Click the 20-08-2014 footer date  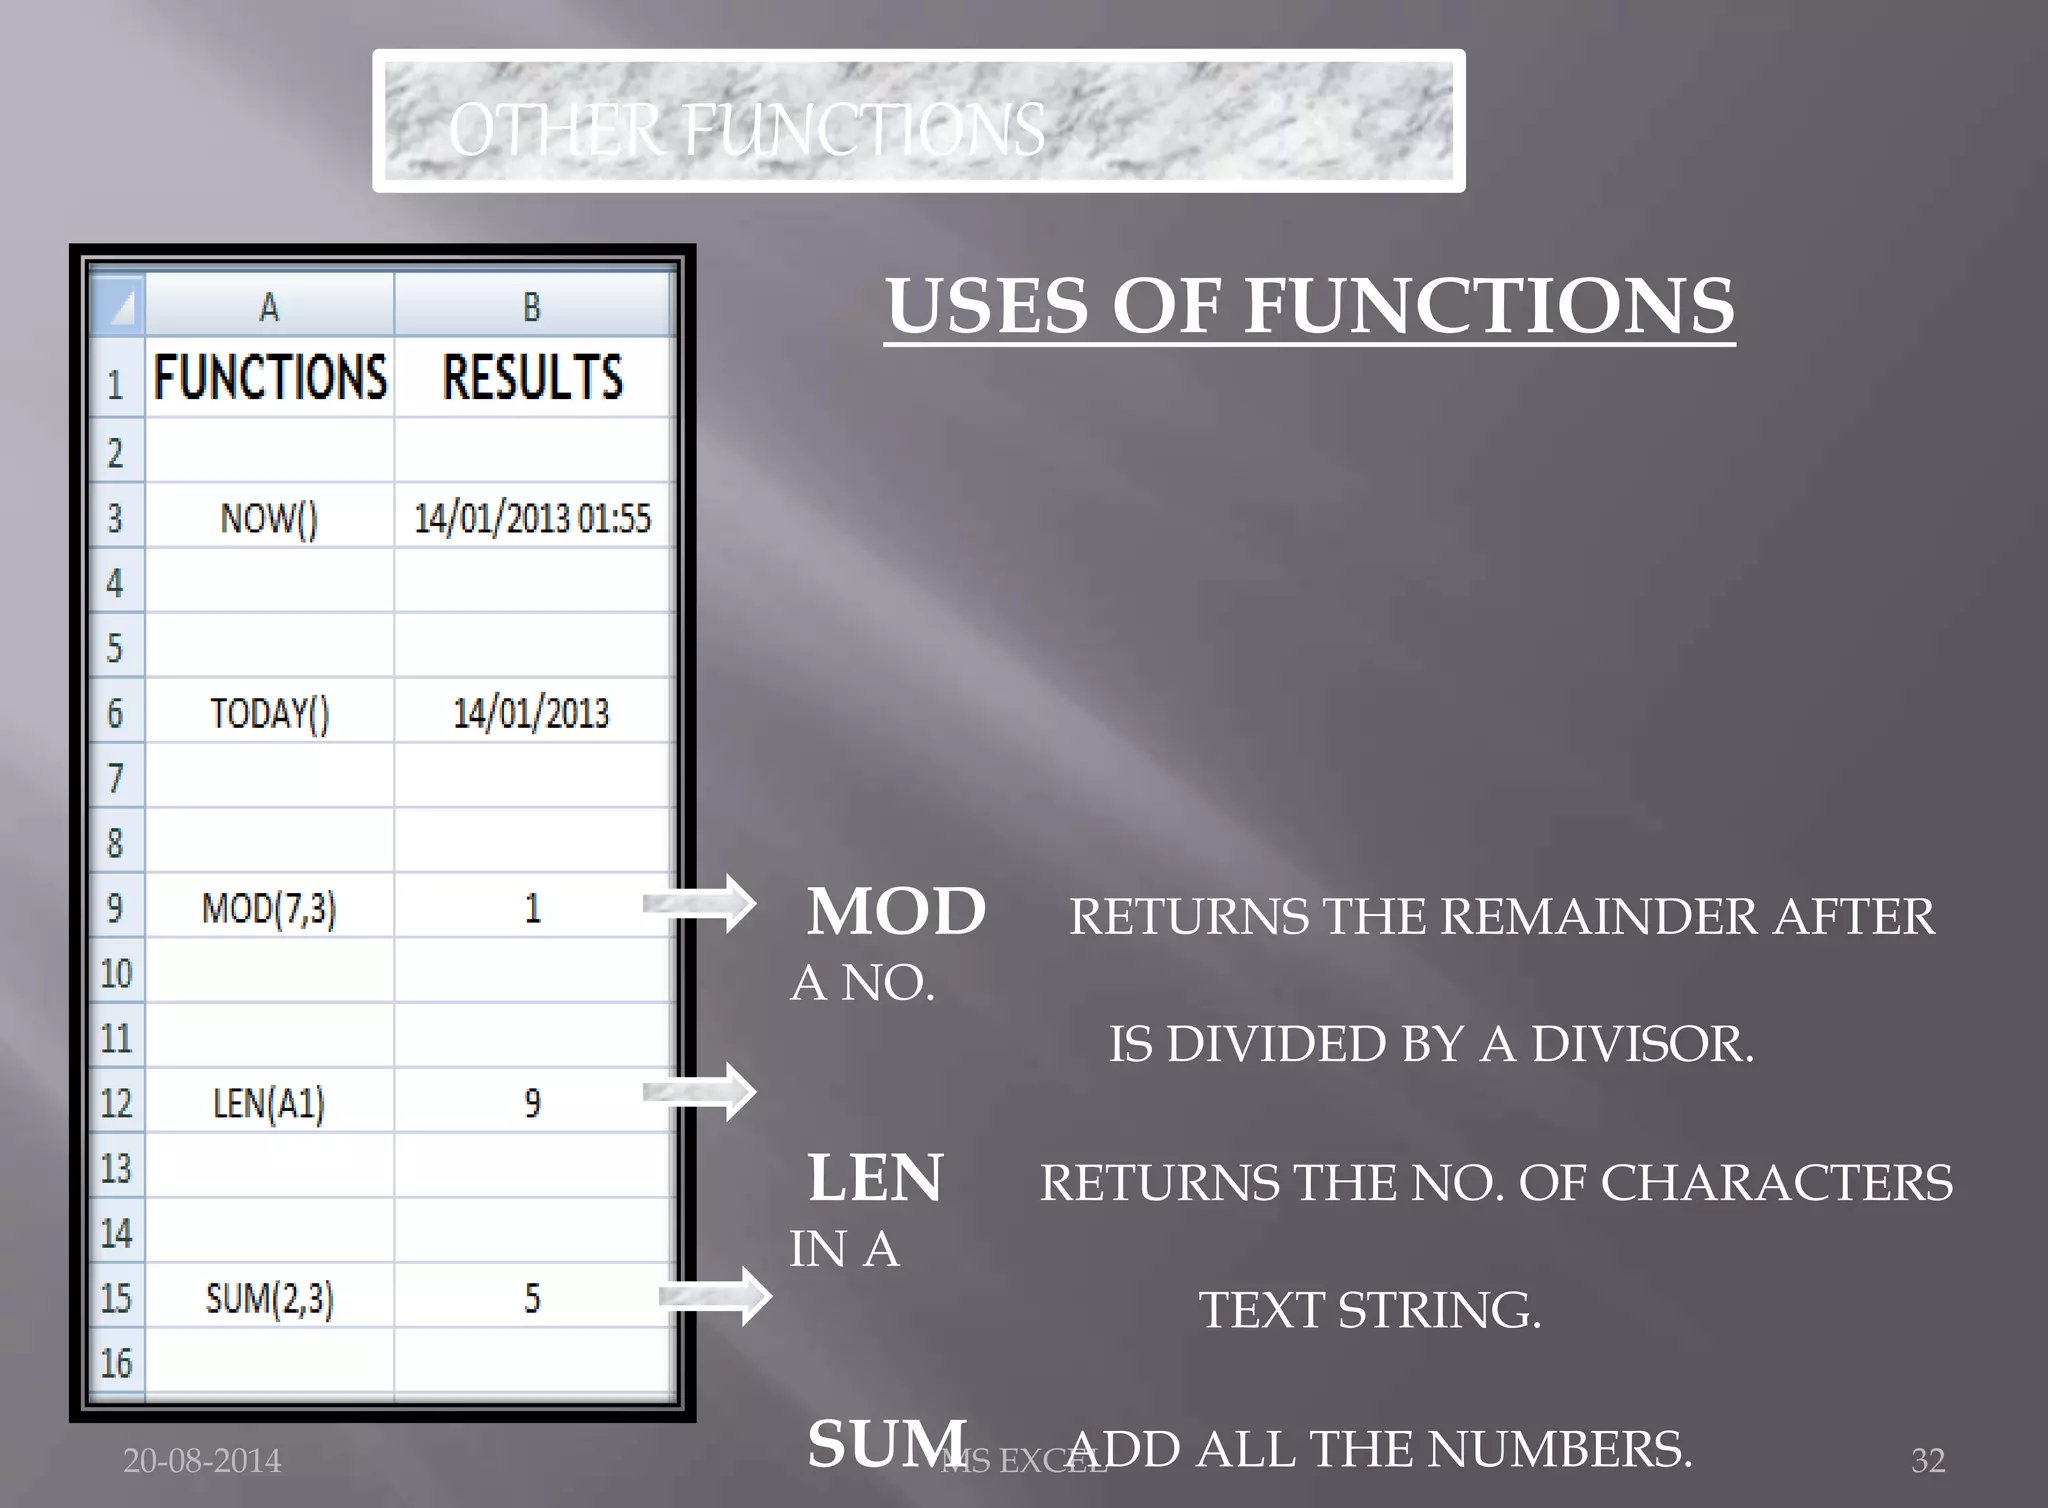202,1461
